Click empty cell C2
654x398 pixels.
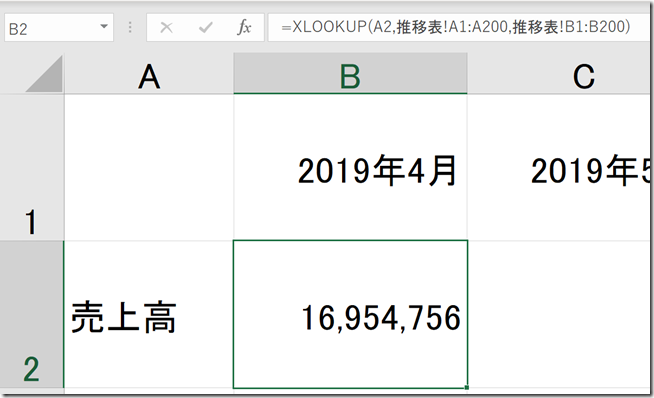pyautogui.click(x=559, y=315)
